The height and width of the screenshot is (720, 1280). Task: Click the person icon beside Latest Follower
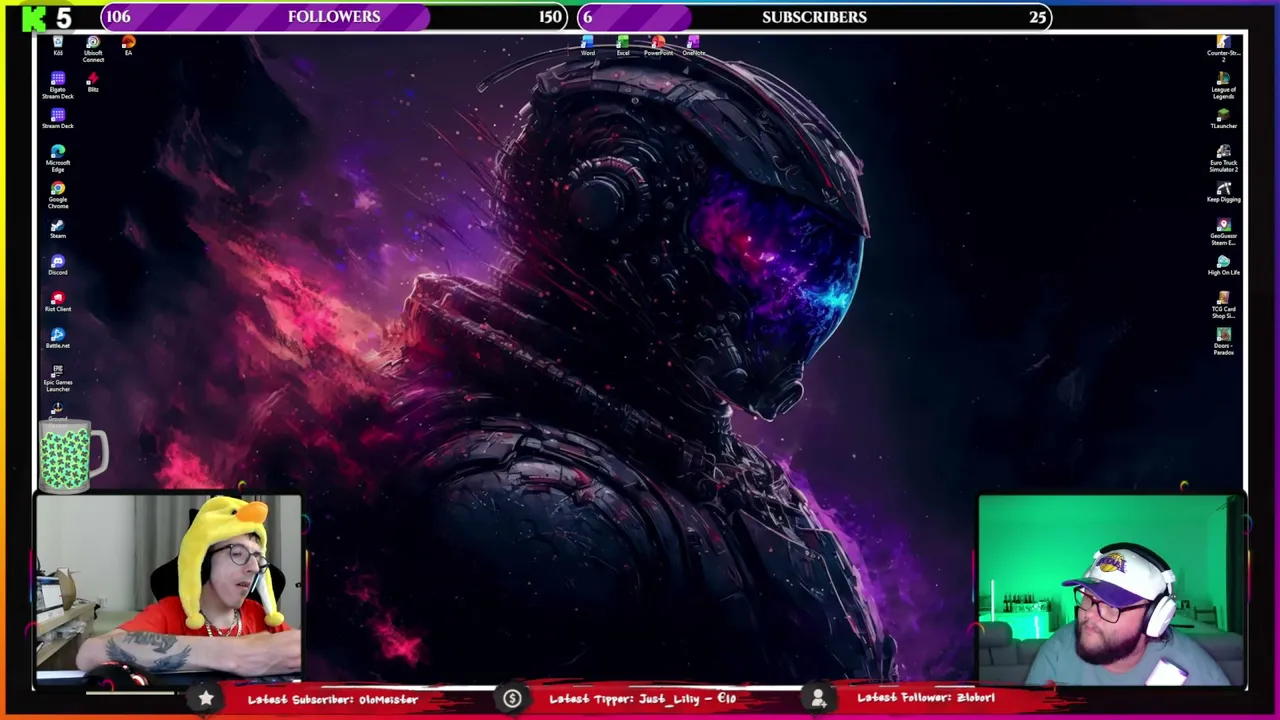[x=818, y=699]
